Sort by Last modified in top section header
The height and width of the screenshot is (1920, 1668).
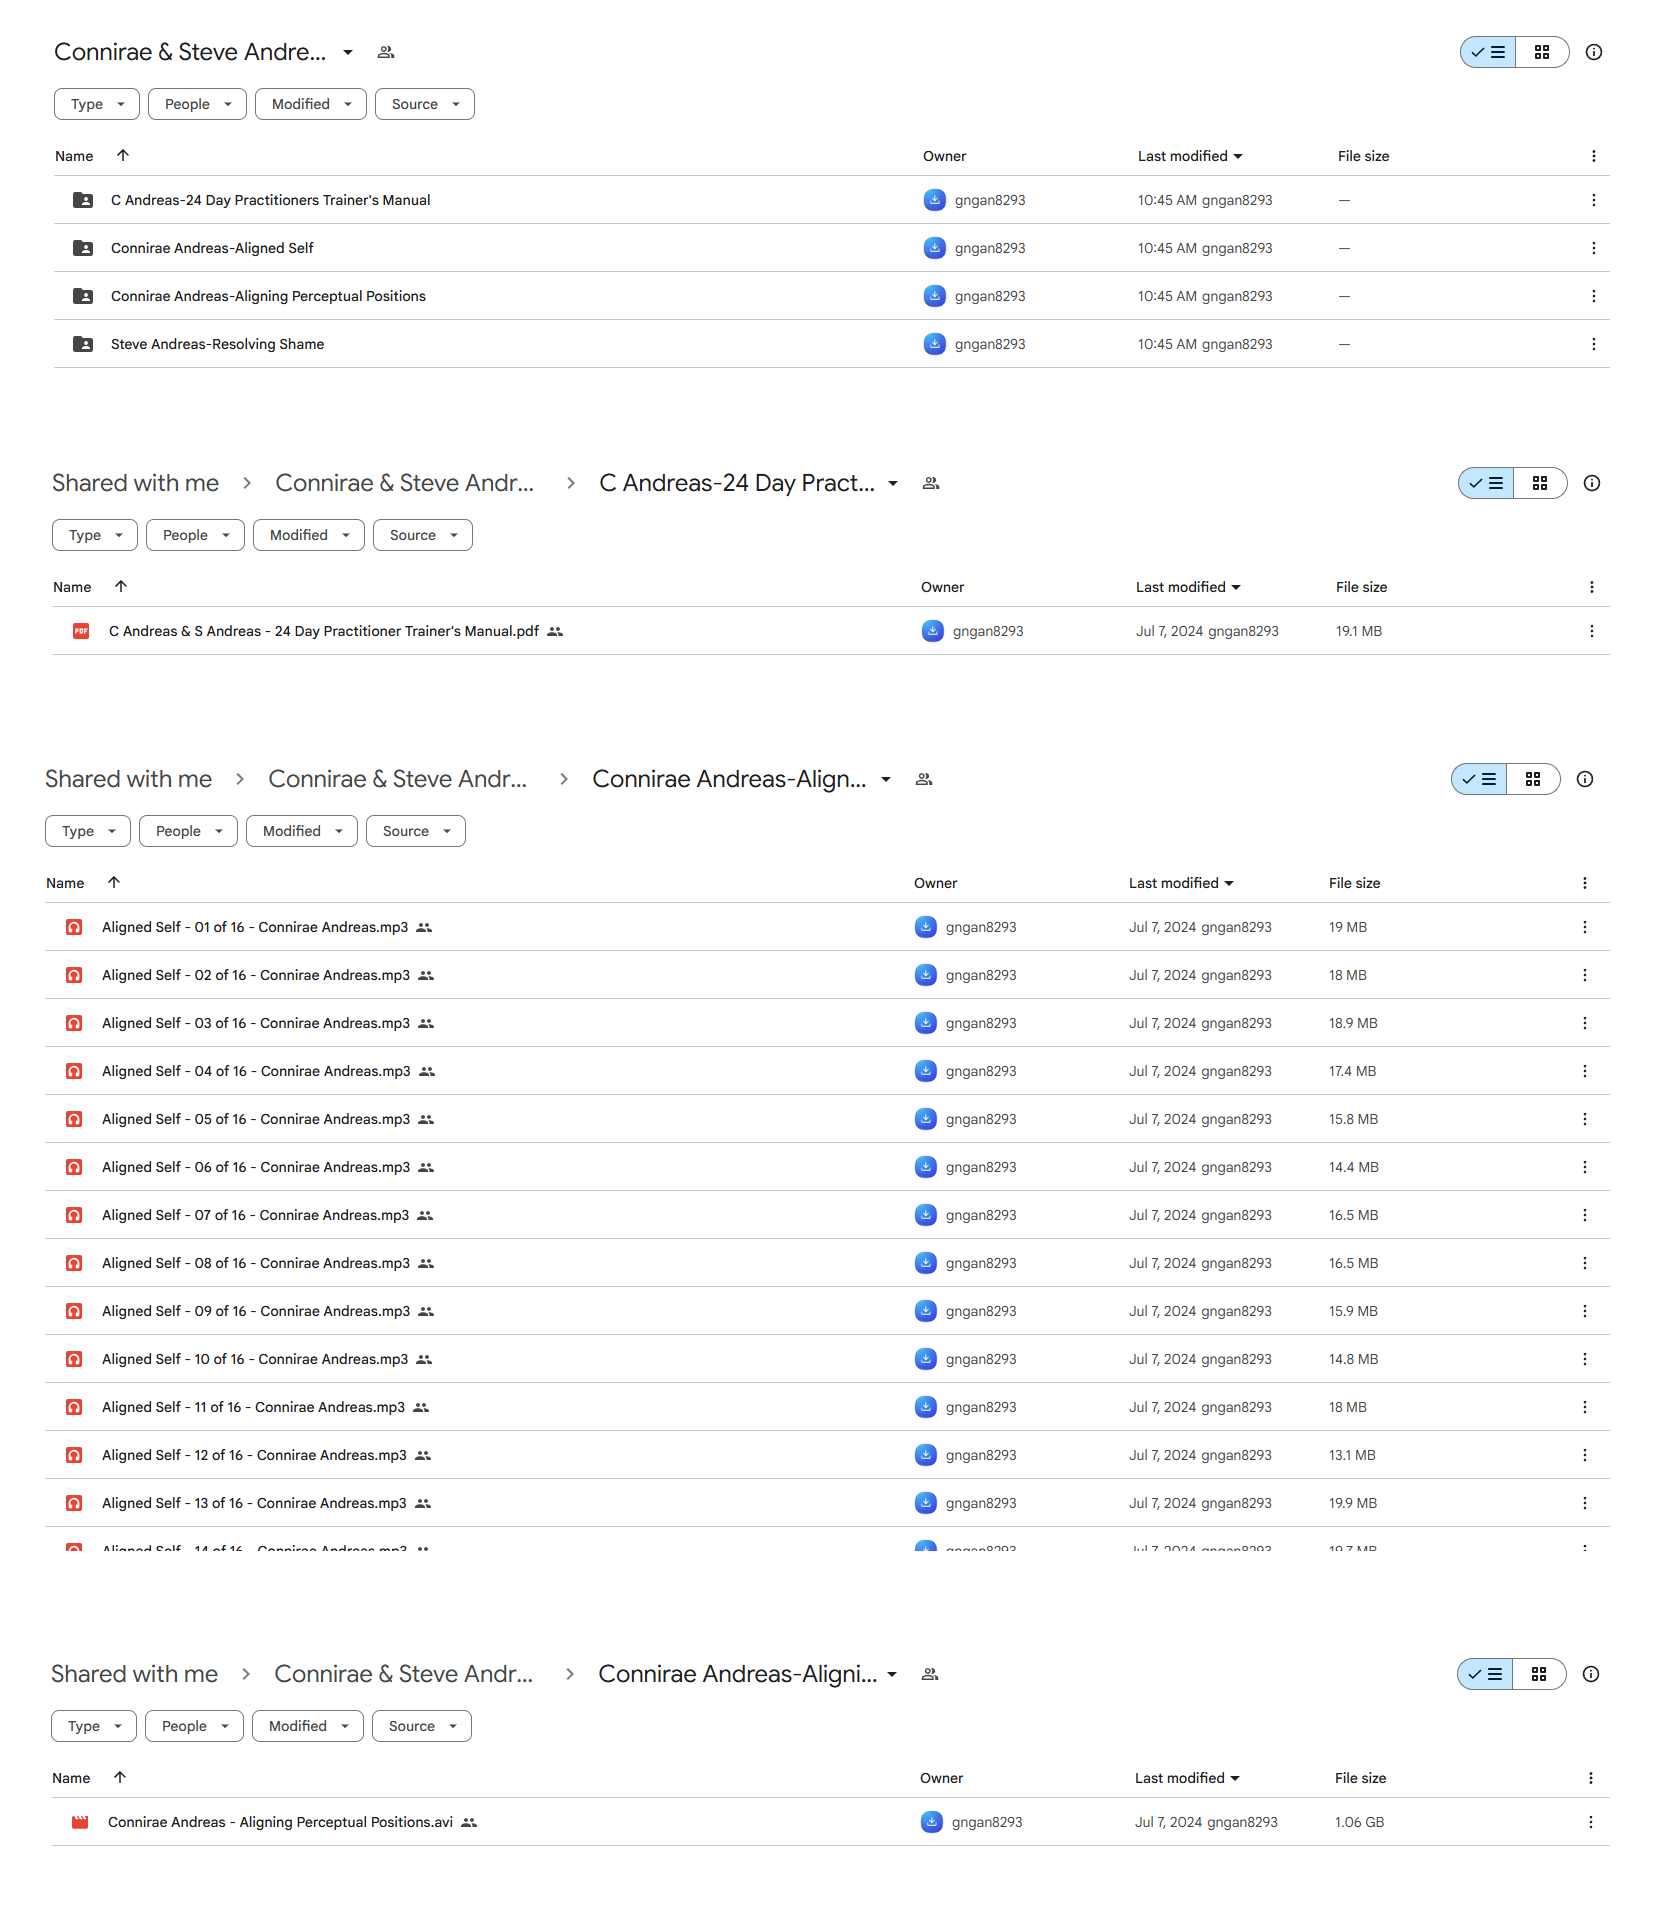1190,156
